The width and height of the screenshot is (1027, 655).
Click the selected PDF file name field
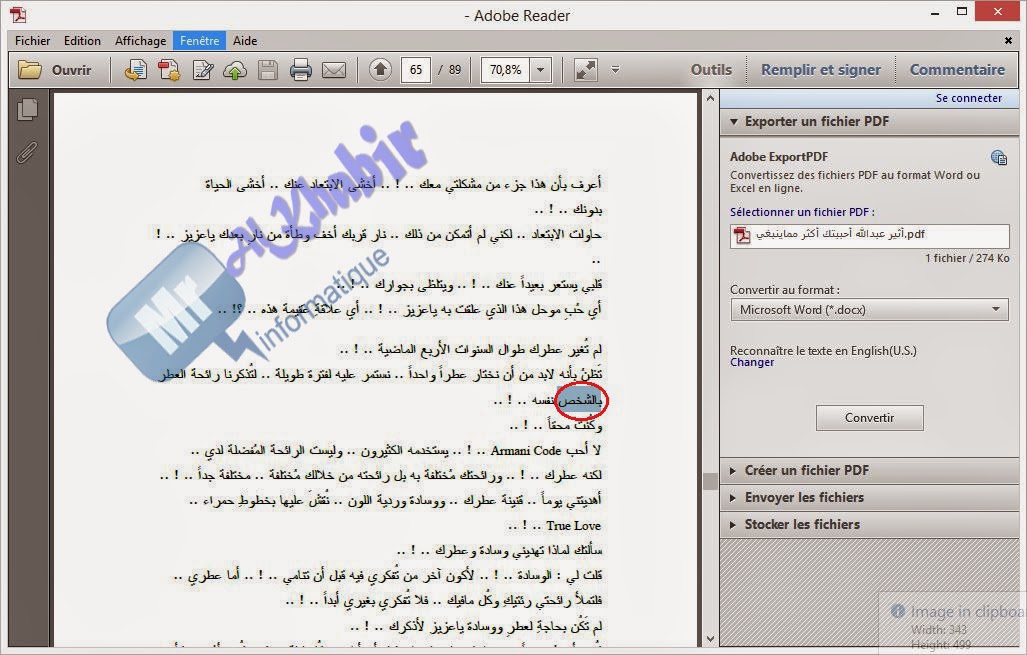(870, 235)
